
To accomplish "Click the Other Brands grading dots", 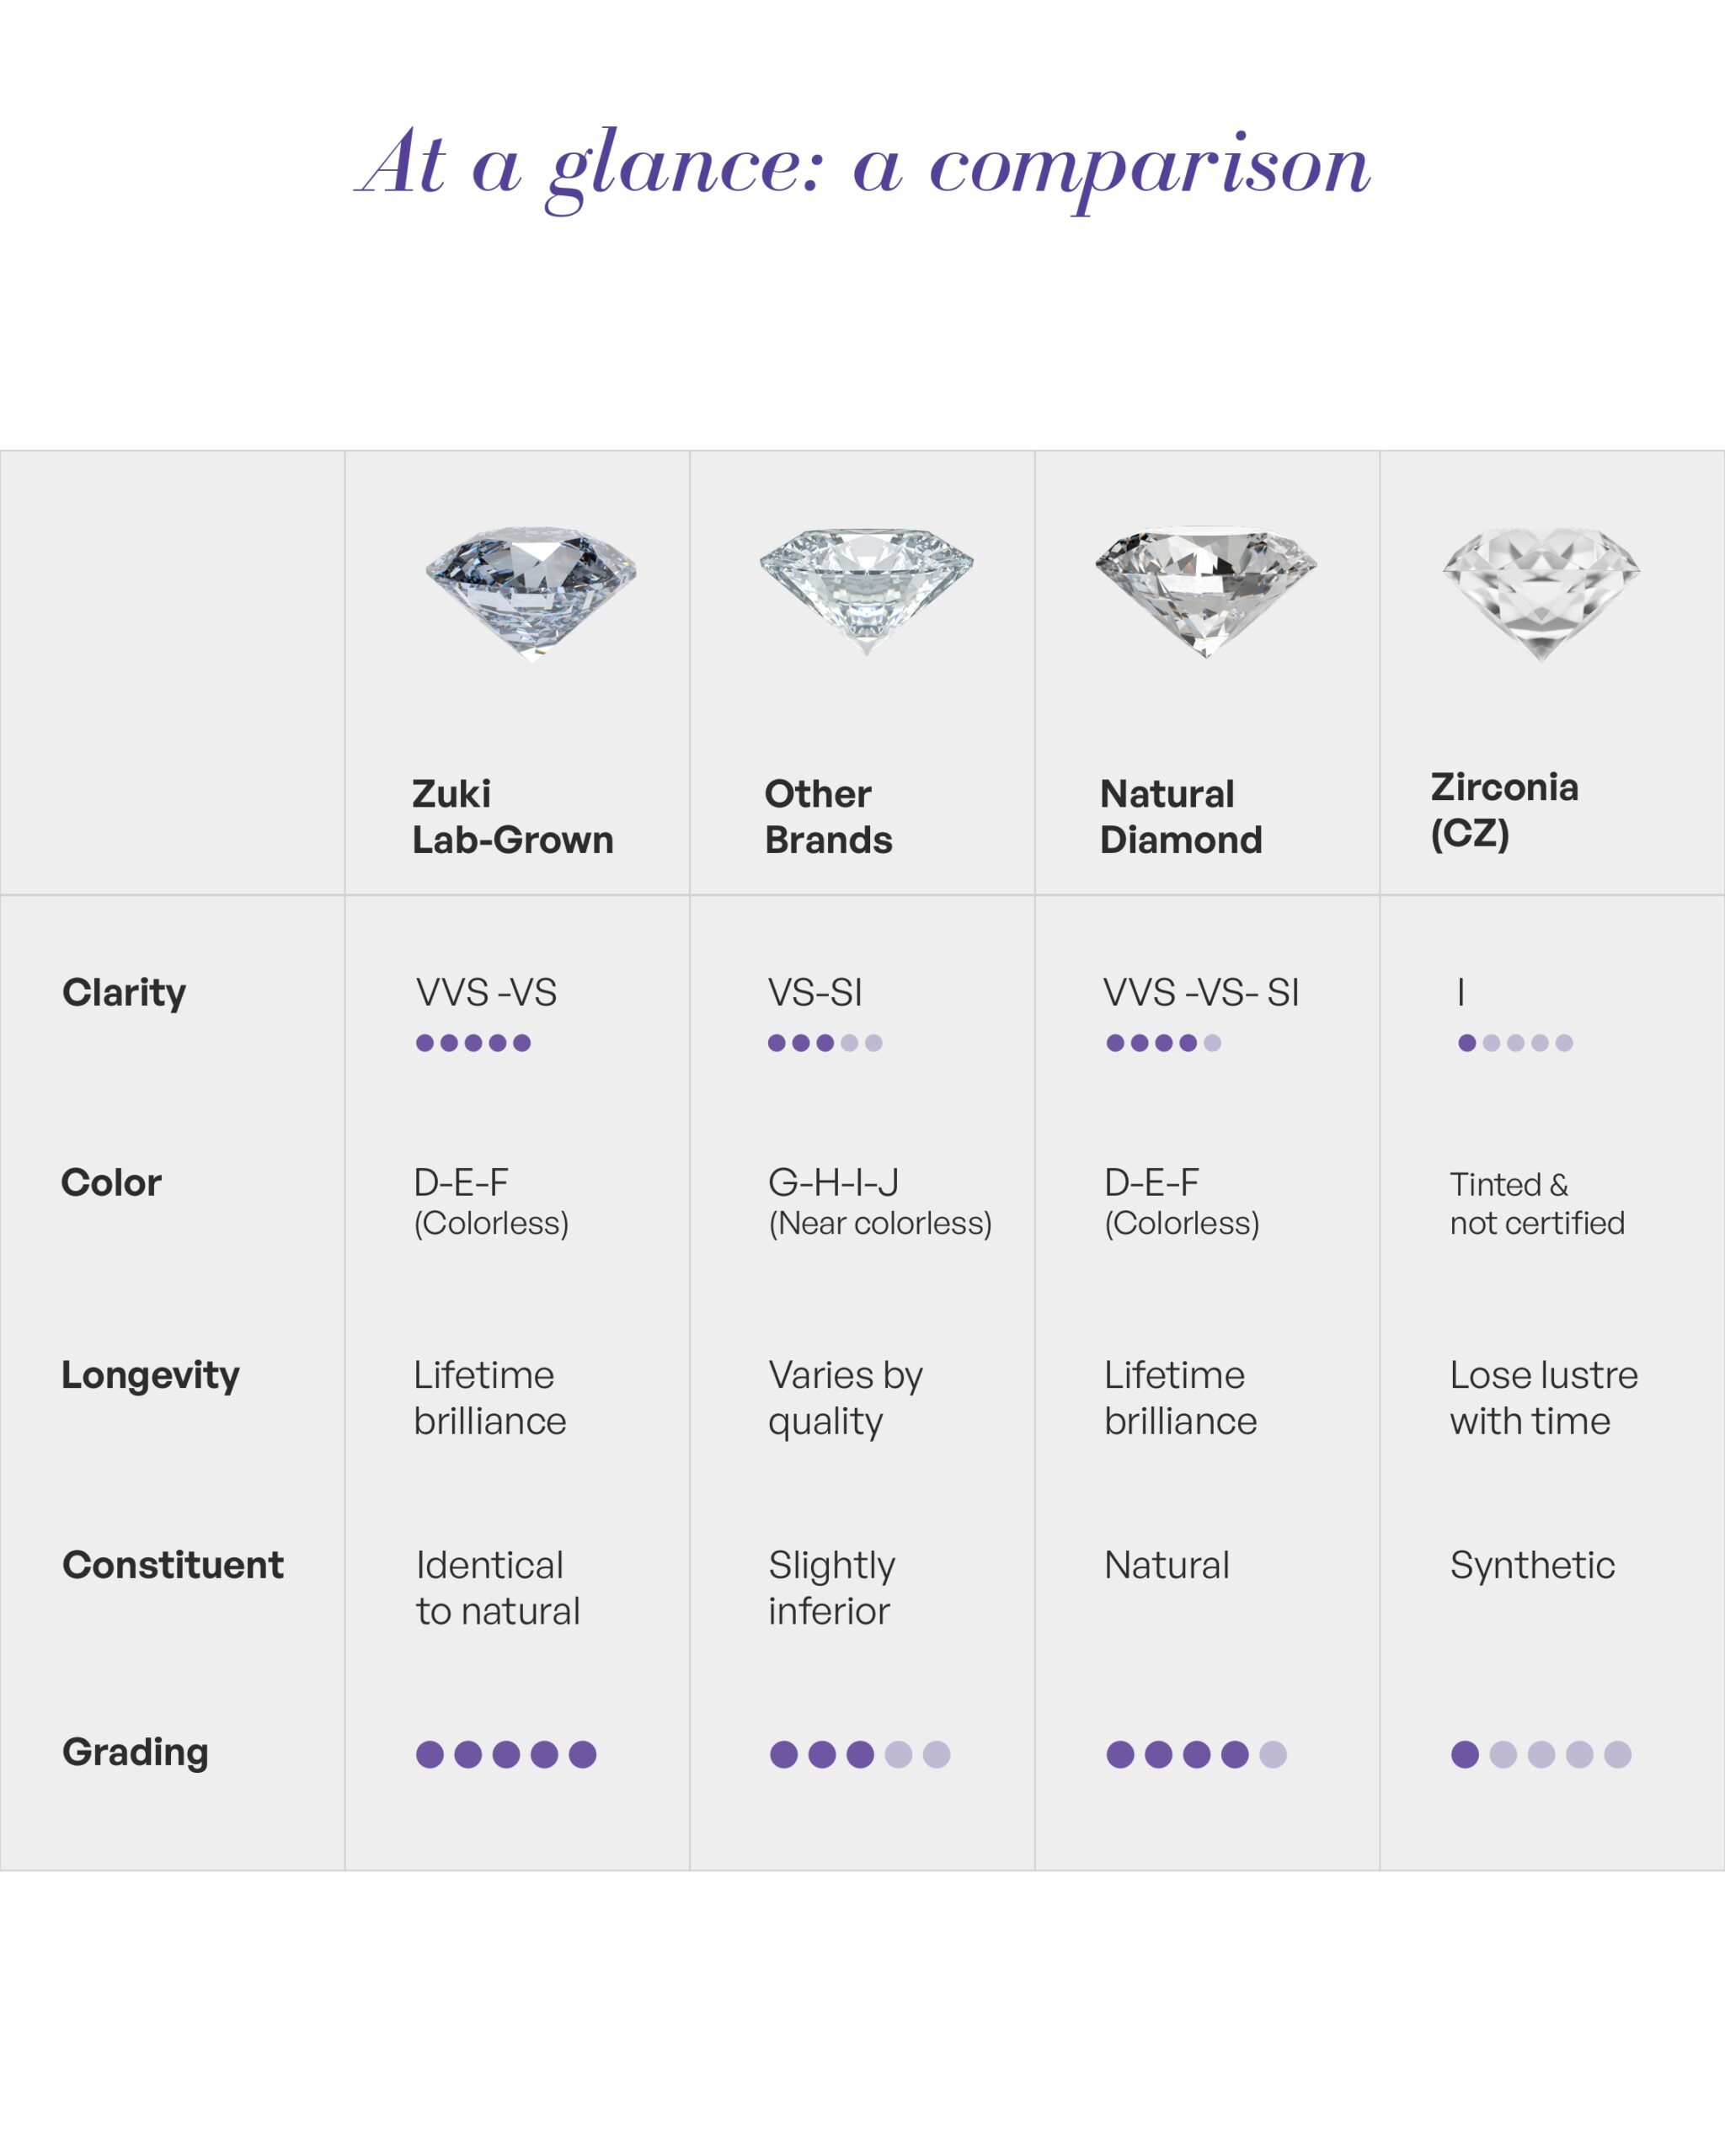I will [x=860, y=1754].
